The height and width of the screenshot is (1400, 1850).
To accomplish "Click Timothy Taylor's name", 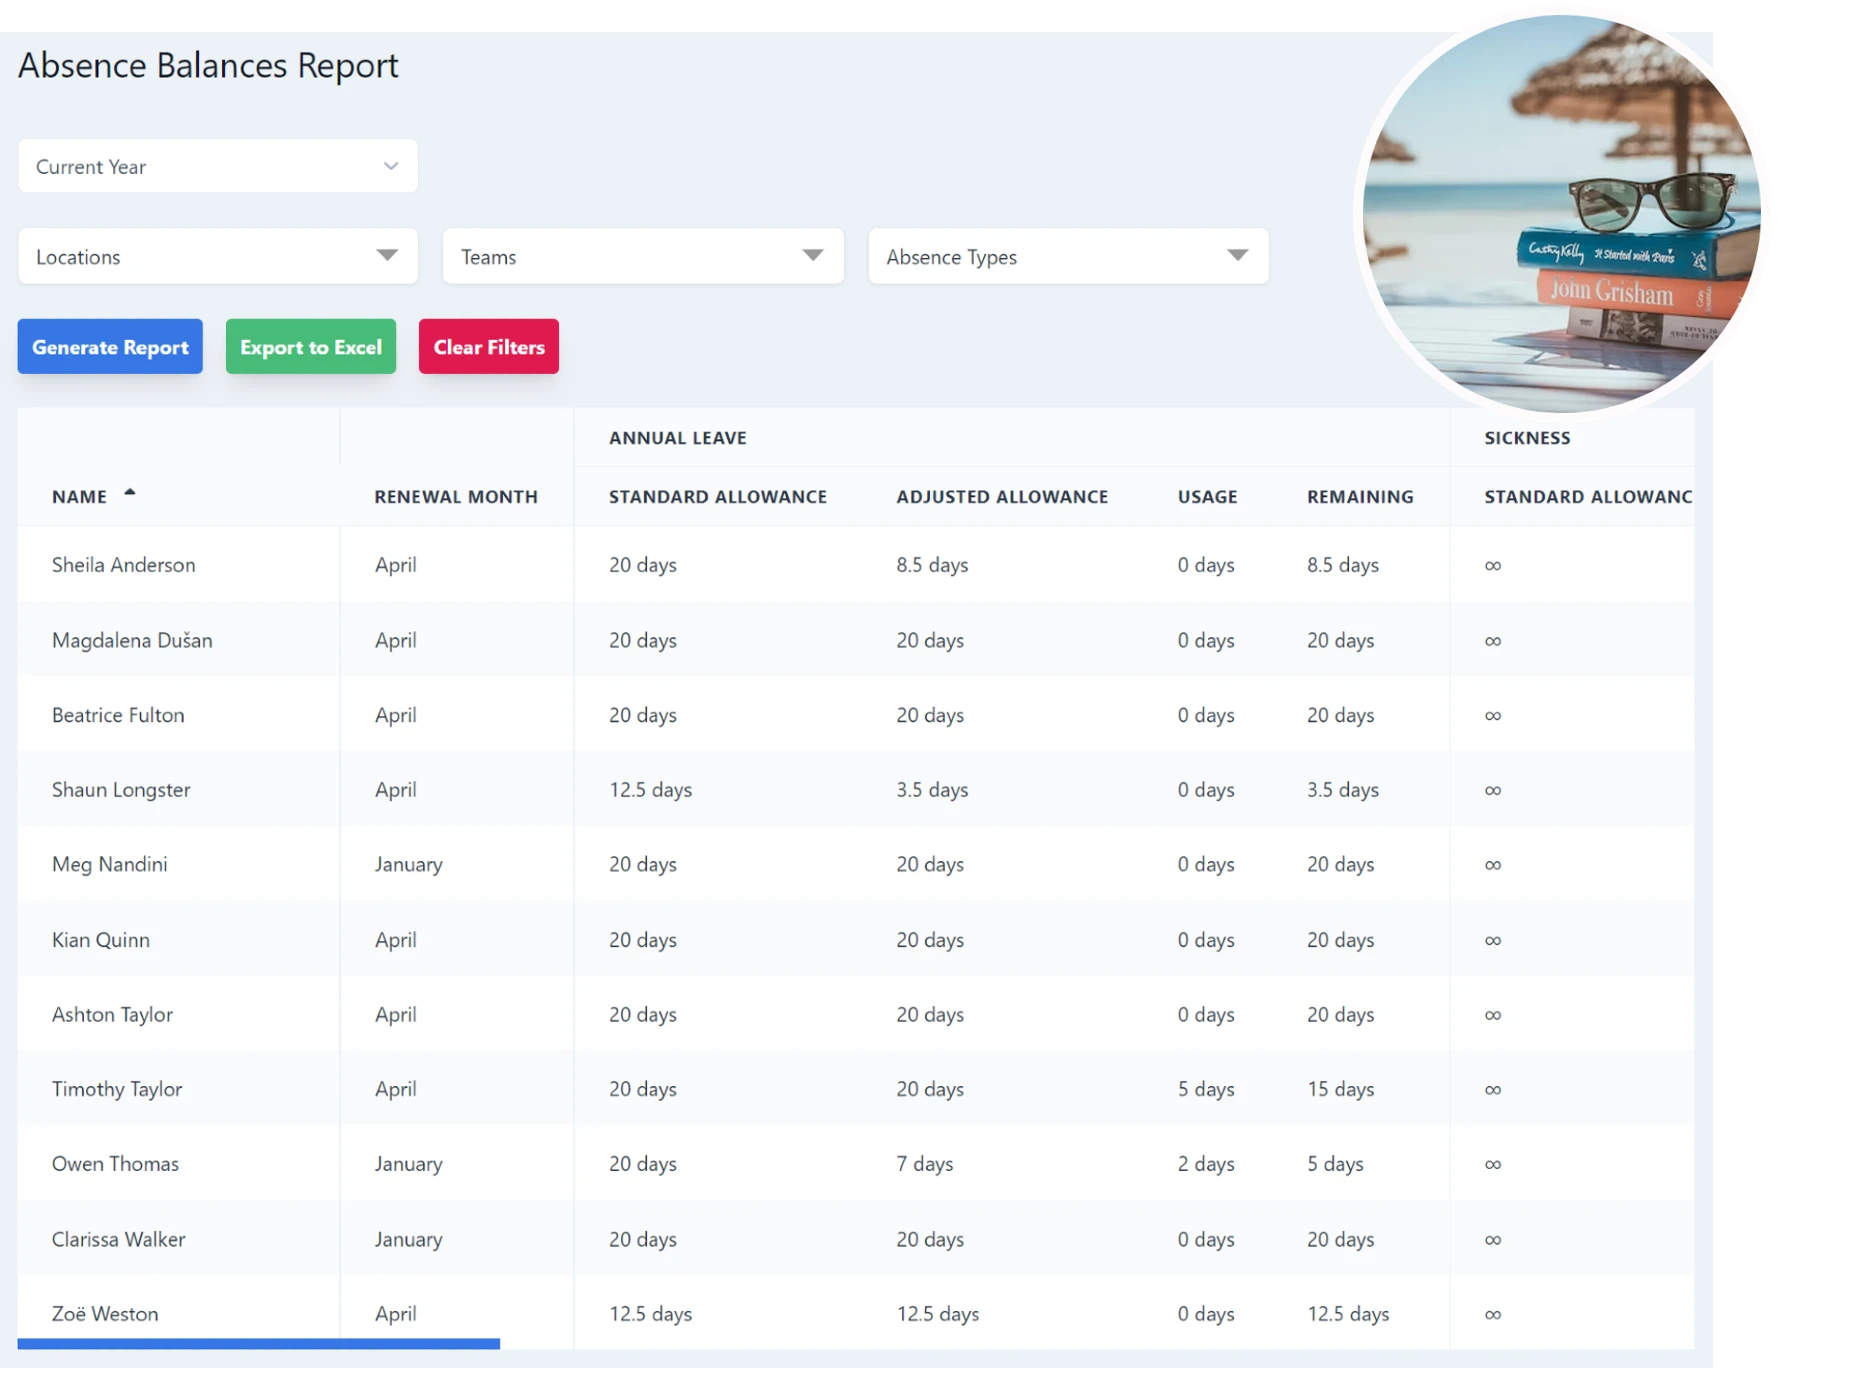I will tap(117, 1089).
